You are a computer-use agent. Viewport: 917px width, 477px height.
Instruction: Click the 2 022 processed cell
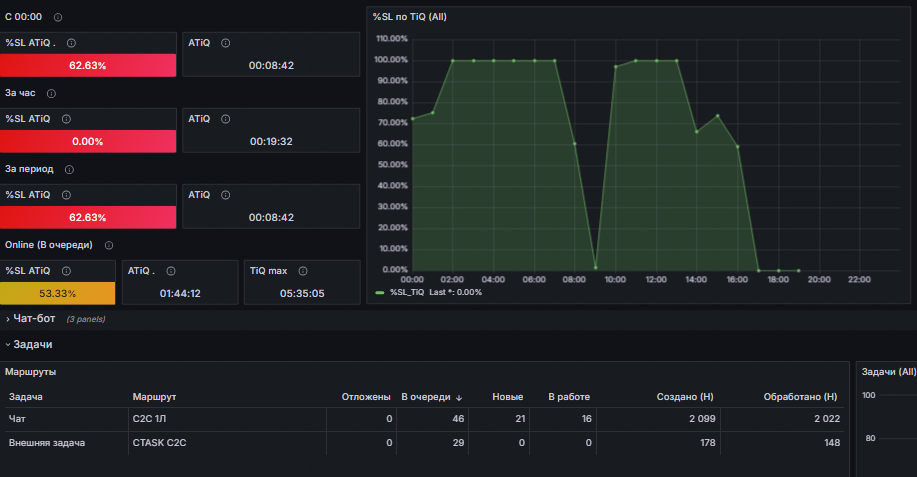827,419
